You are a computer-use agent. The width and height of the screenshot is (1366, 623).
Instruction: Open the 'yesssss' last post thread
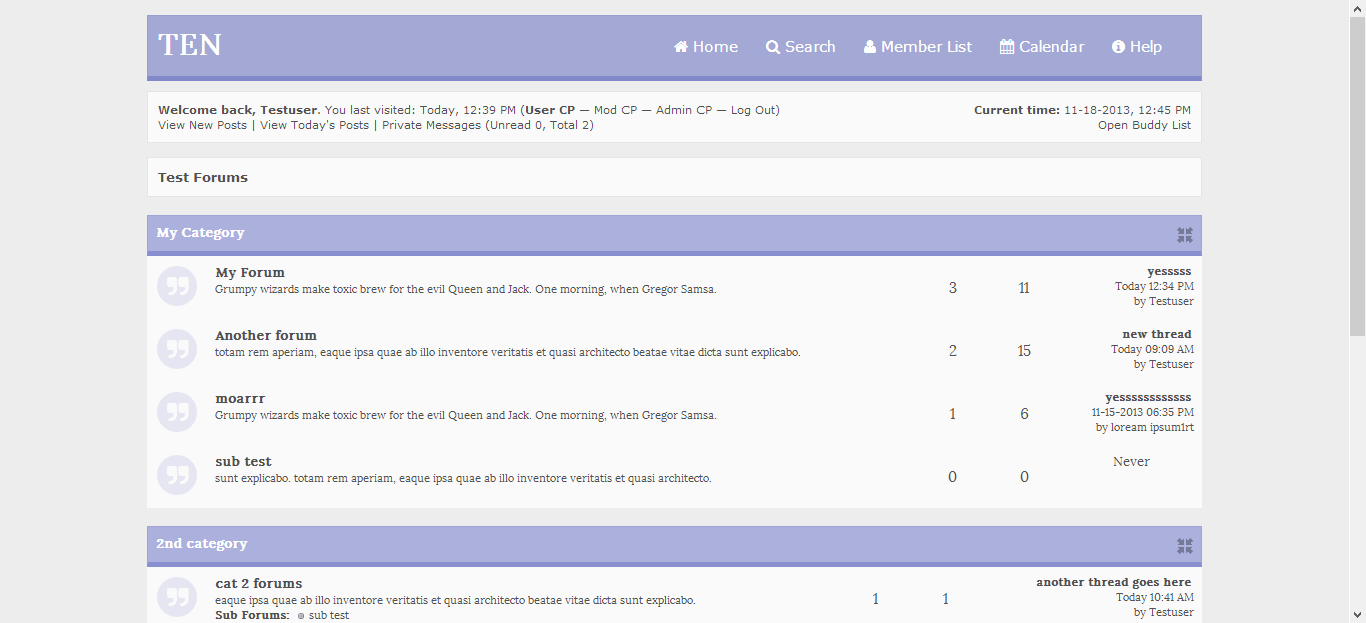[x=1168, y=272]
